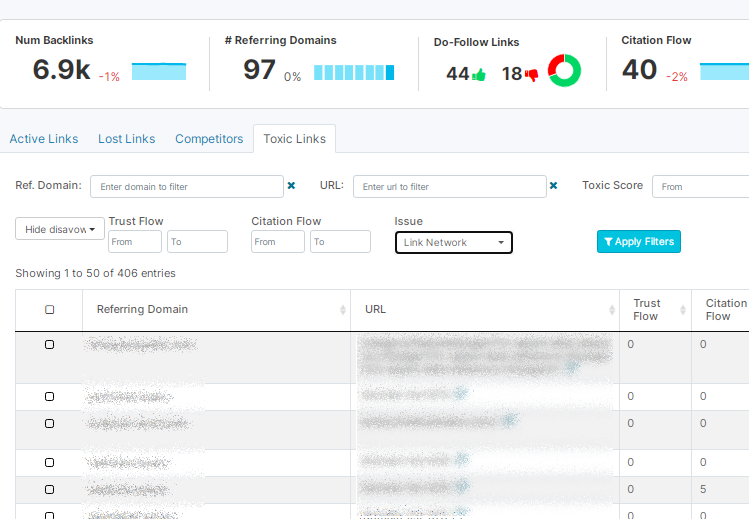This screenshot has width=749, height=519.
Task: Open the Competitors tab
Action: point(209,139)
